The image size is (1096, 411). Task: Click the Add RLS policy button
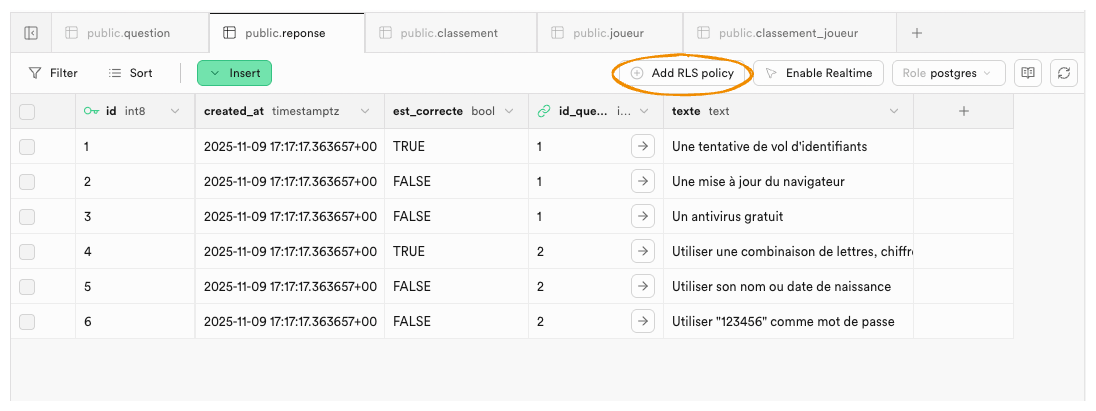(682, 73)
